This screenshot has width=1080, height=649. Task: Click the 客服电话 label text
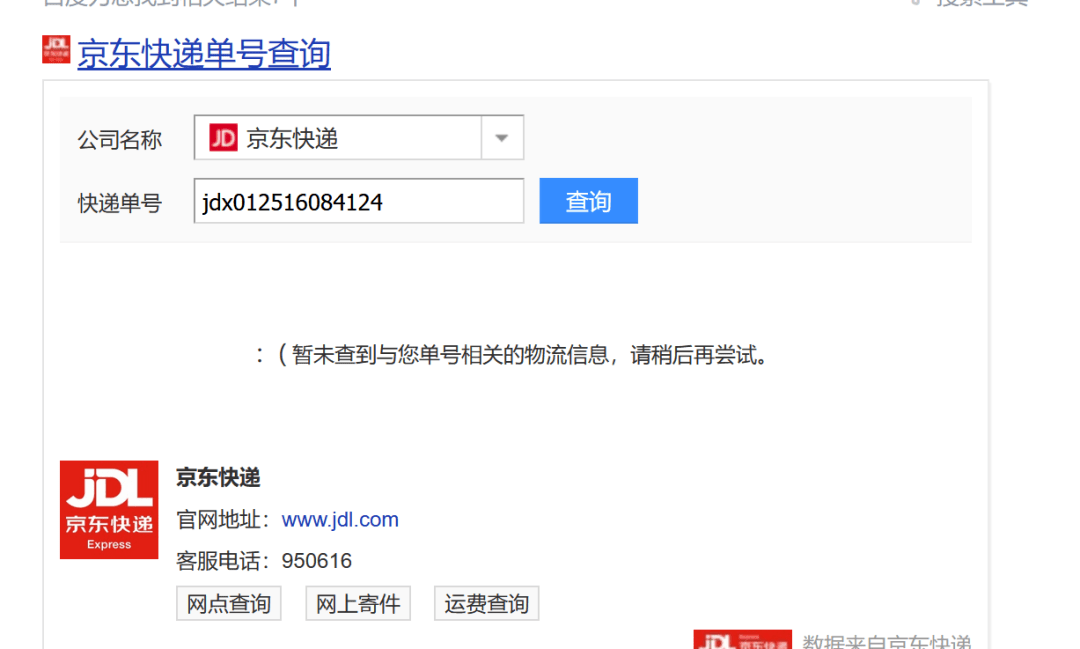point(223,561)
